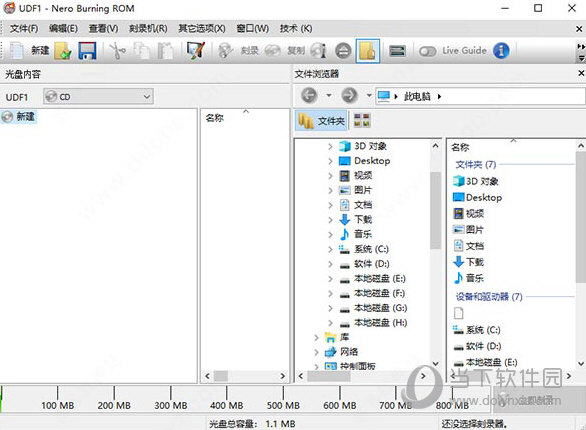Click the blue Live Guide info icon

[x=501, y=50]
